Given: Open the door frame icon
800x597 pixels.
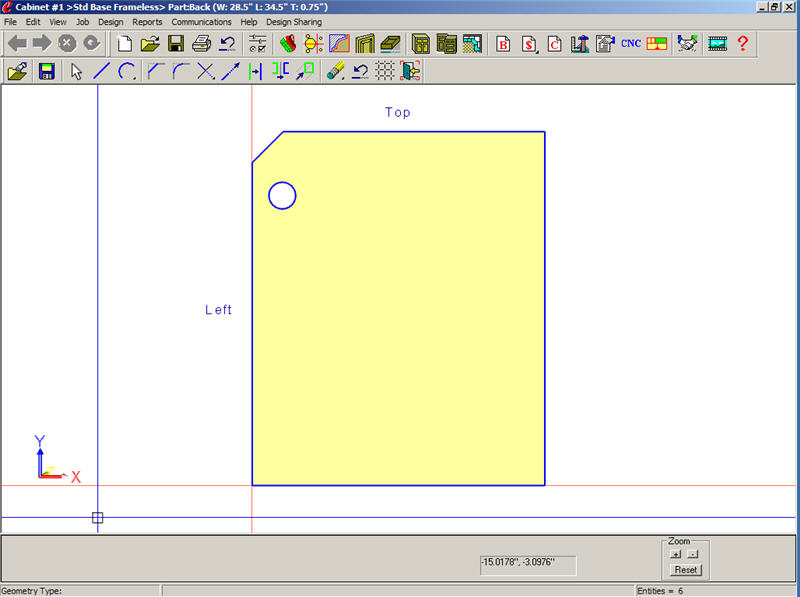Looking at the screenshot, I should pos(365,43).
